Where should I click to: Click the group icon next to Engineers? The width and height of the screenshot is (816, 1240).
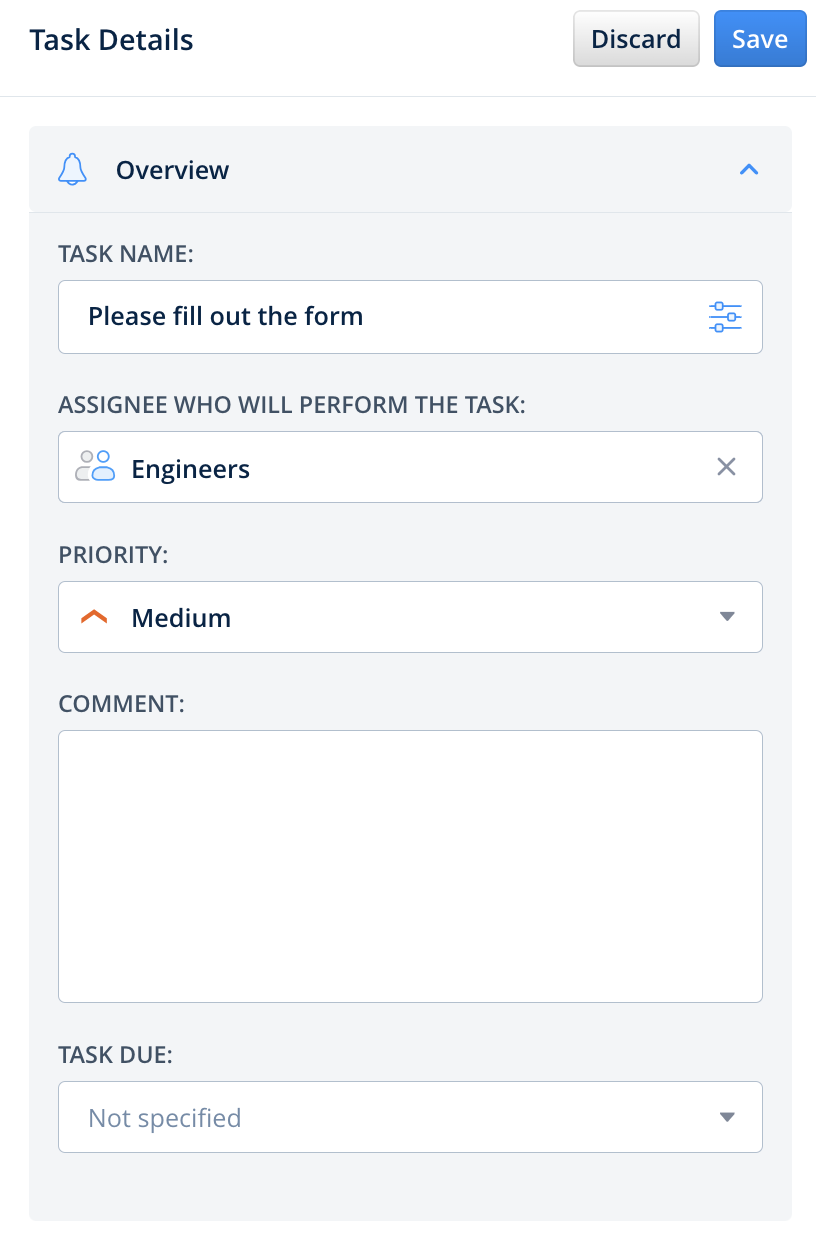coord(96,467)
